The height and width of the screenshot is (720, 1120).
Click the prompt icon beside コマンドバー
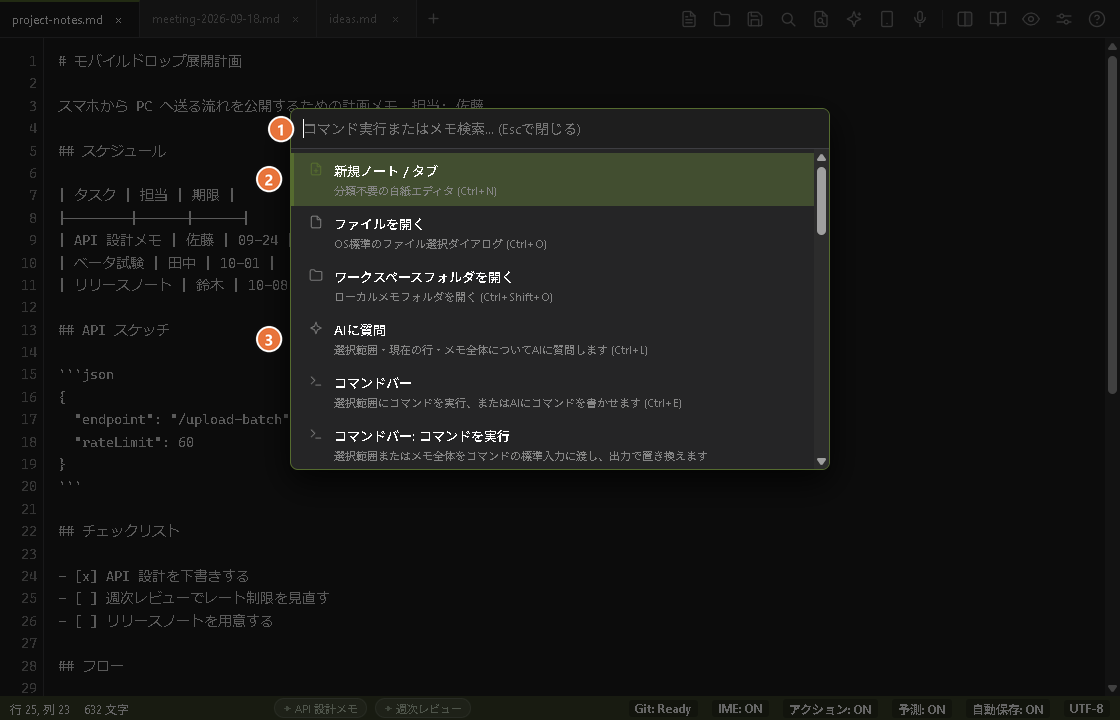pyautogui.click(x=316, y=381)
